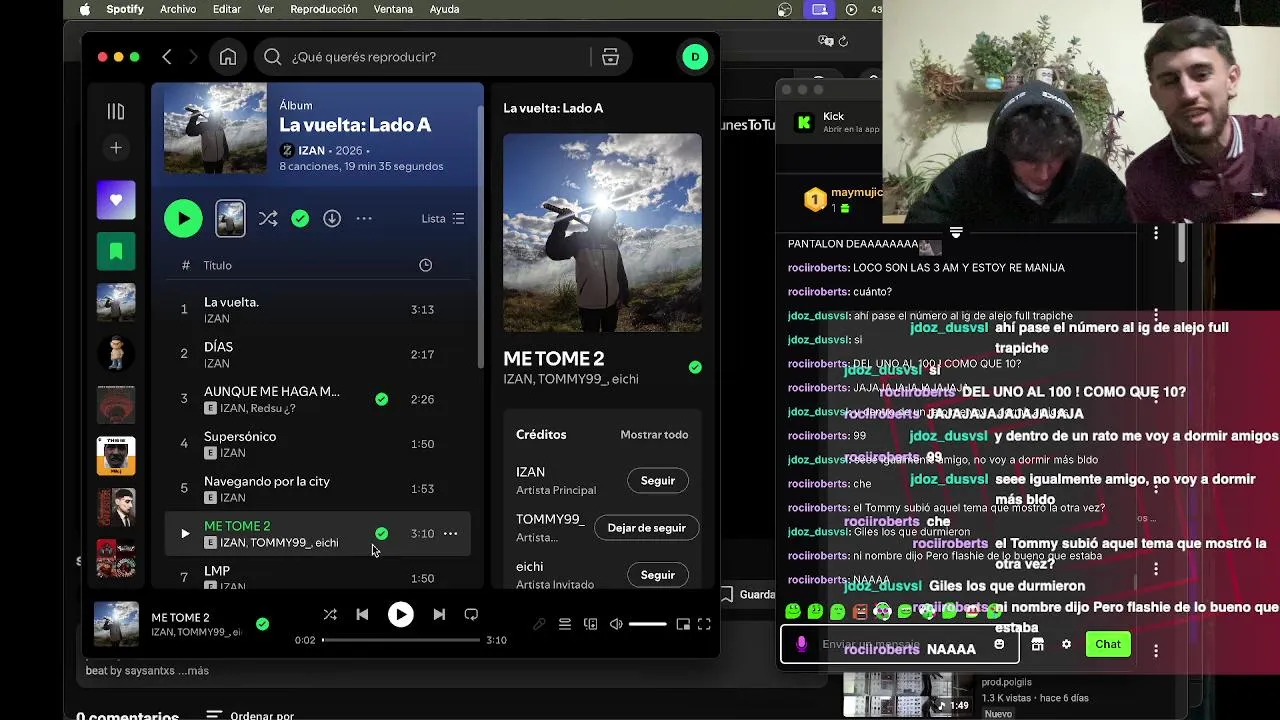Adjust the volume slider
The height and width of the screenshot is (720, 1280).
coord(648,624)
